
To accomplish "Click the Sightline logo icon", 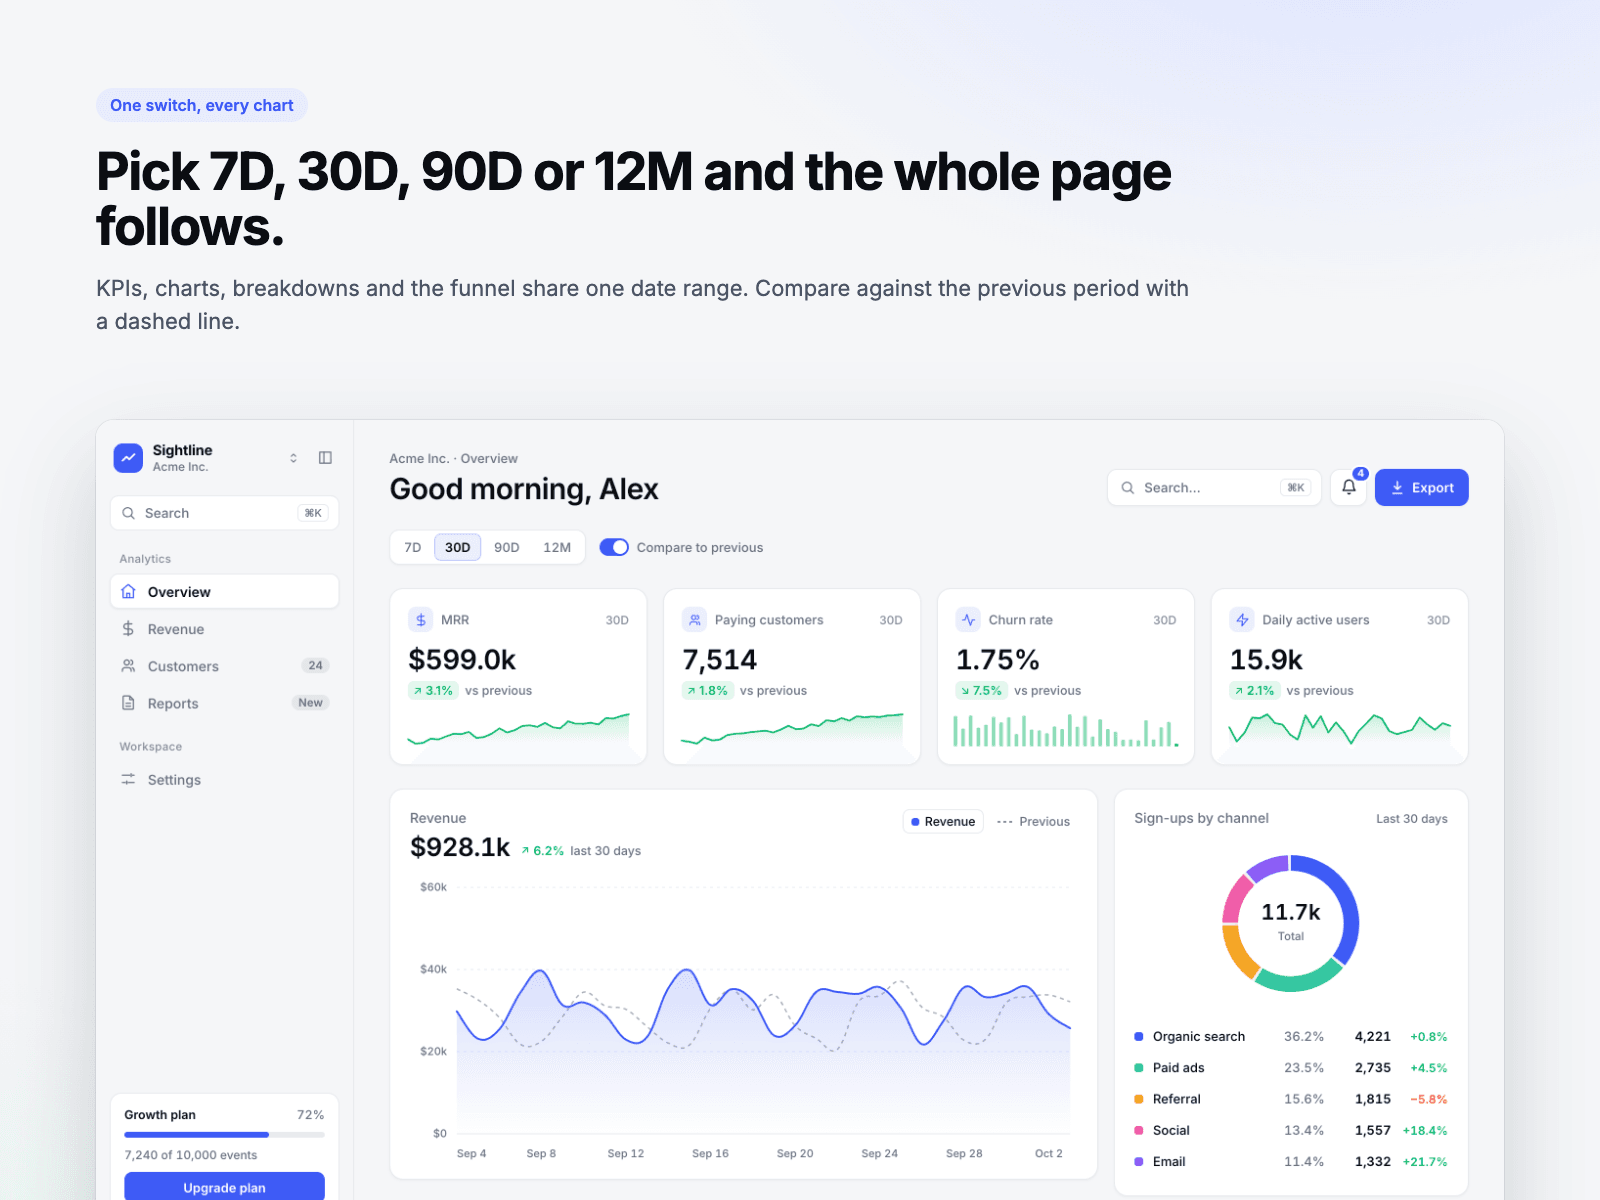I will [128, 458].
